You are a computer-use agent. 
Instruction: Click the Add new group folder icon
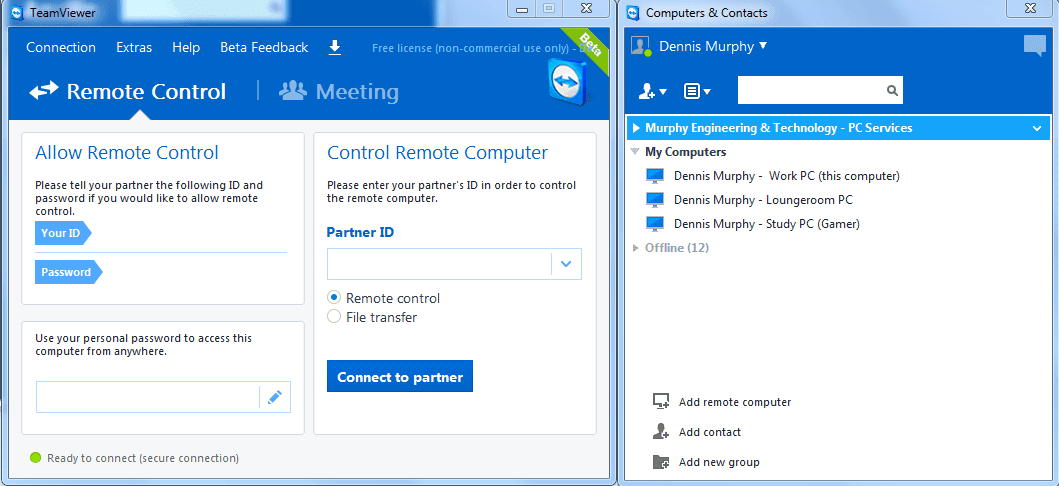661,462
